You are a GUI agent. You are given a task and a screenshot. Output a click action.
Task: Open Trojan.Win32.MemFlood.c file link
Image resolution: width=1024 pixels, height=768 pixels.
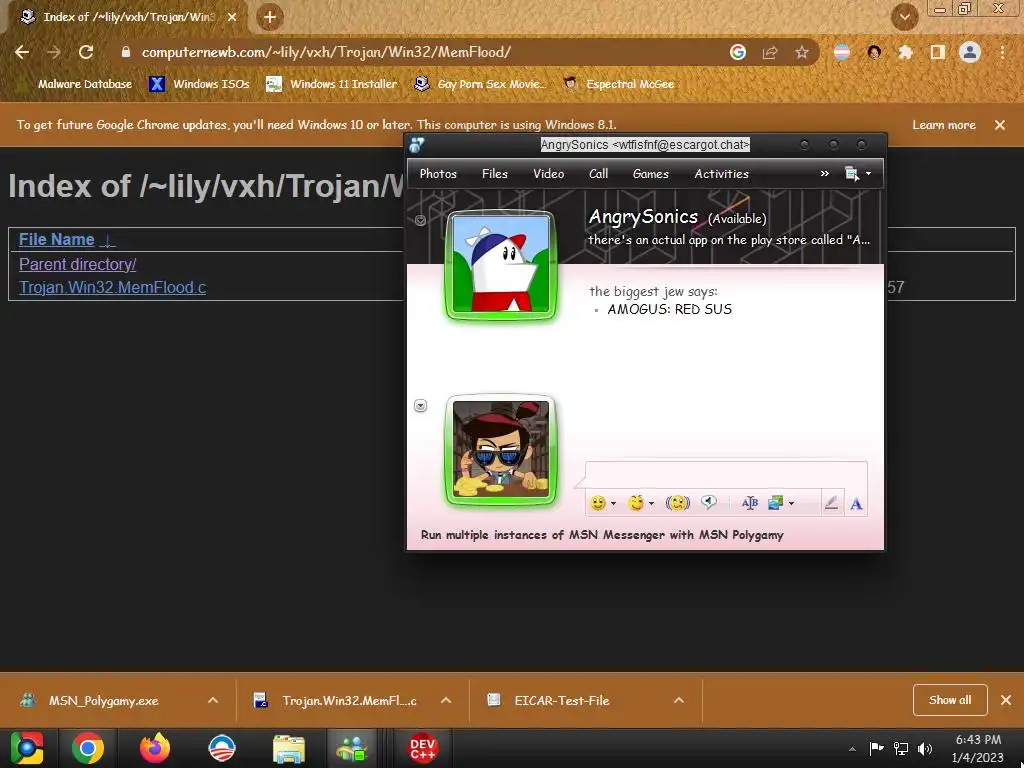pos(112,287)
